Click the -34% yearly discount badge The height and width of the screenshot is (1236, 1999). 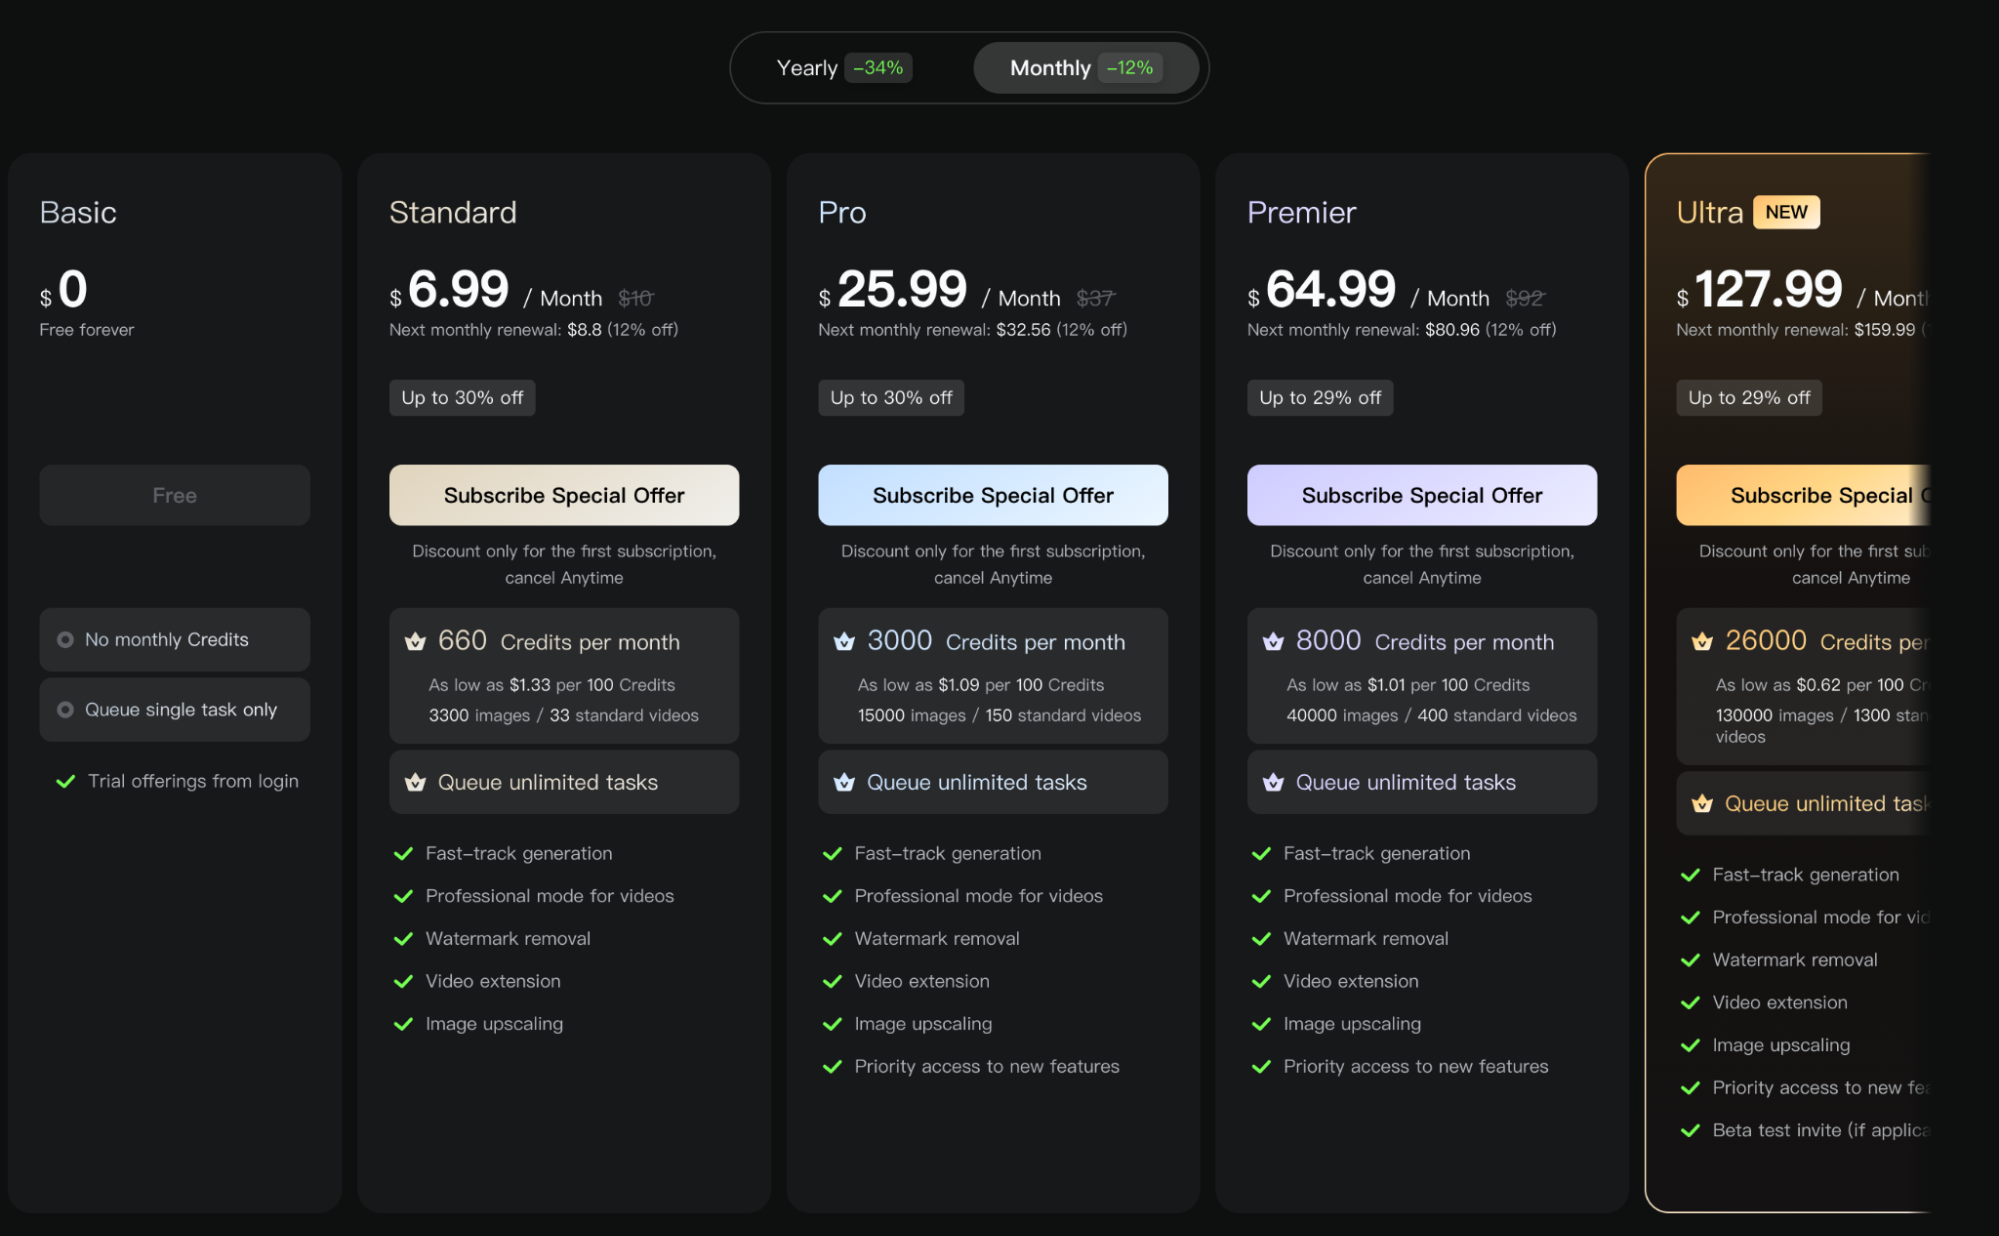(x=878, y=68)
